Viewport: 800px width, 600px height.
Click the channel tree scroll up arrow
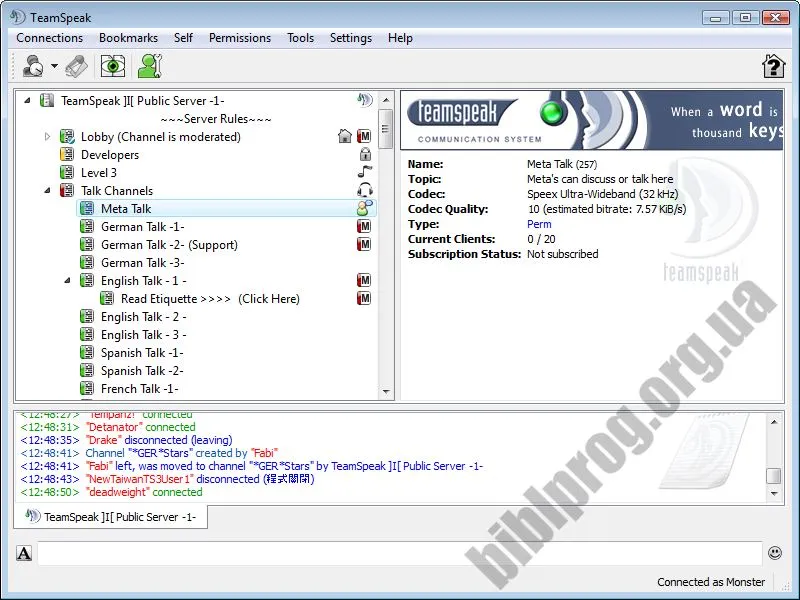pos(386,100)
